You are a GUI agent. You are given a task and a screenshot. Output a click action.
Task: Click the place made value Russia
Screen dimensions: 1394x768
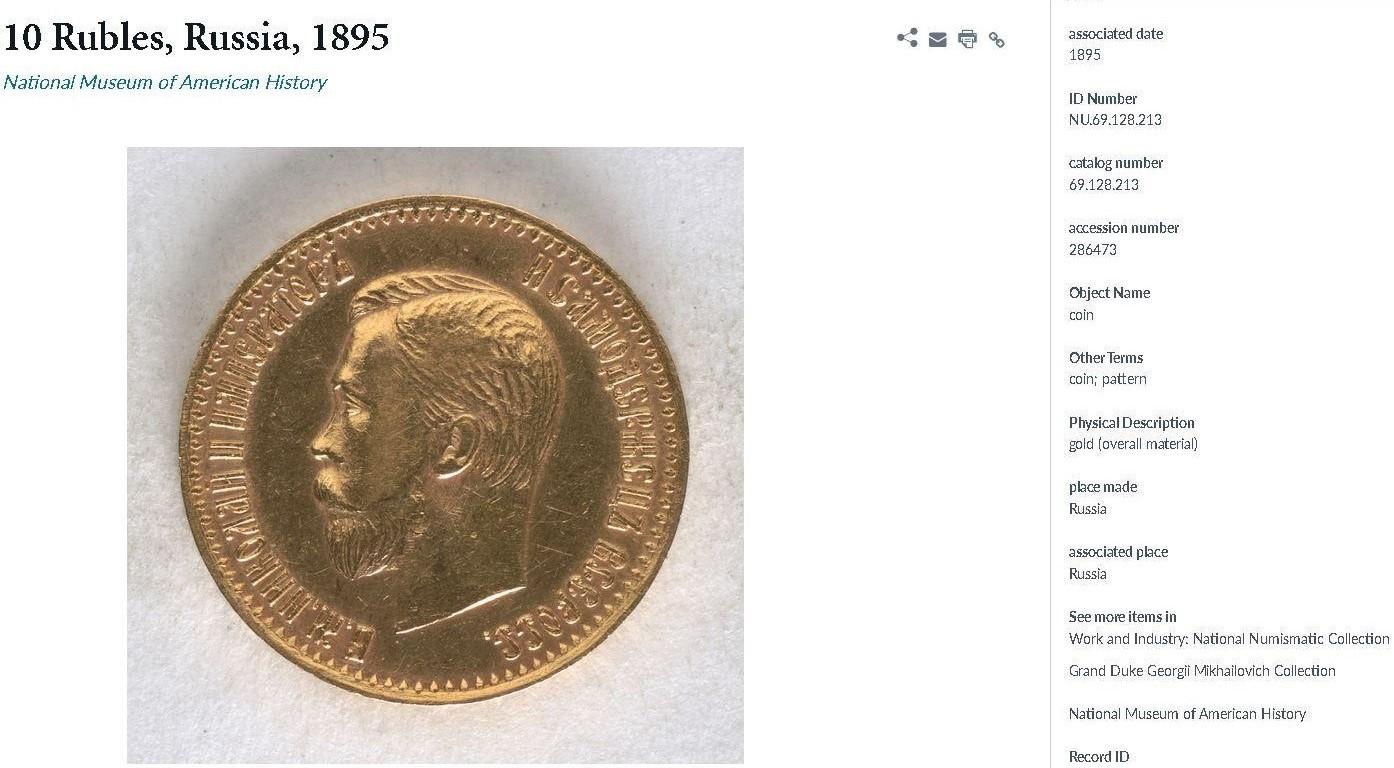coord(1088,509)
